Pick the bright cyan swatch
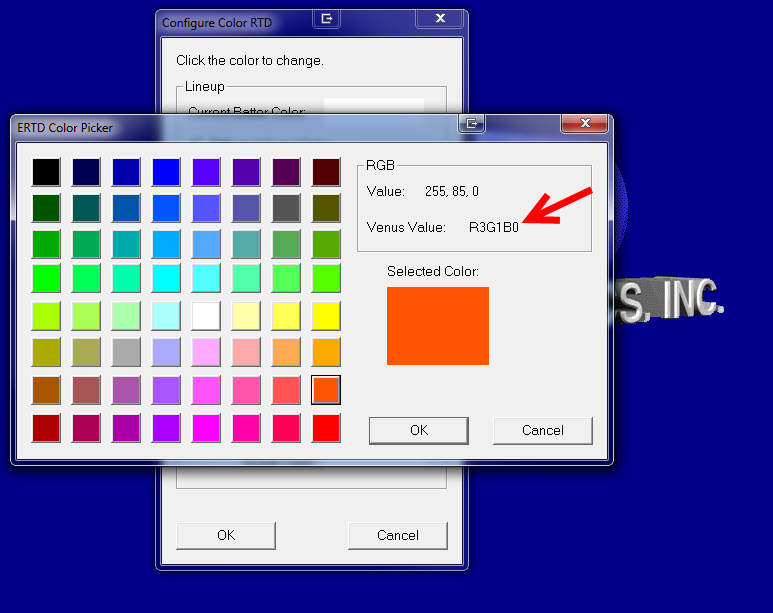773x613 pixels. (x=166, y=280)
